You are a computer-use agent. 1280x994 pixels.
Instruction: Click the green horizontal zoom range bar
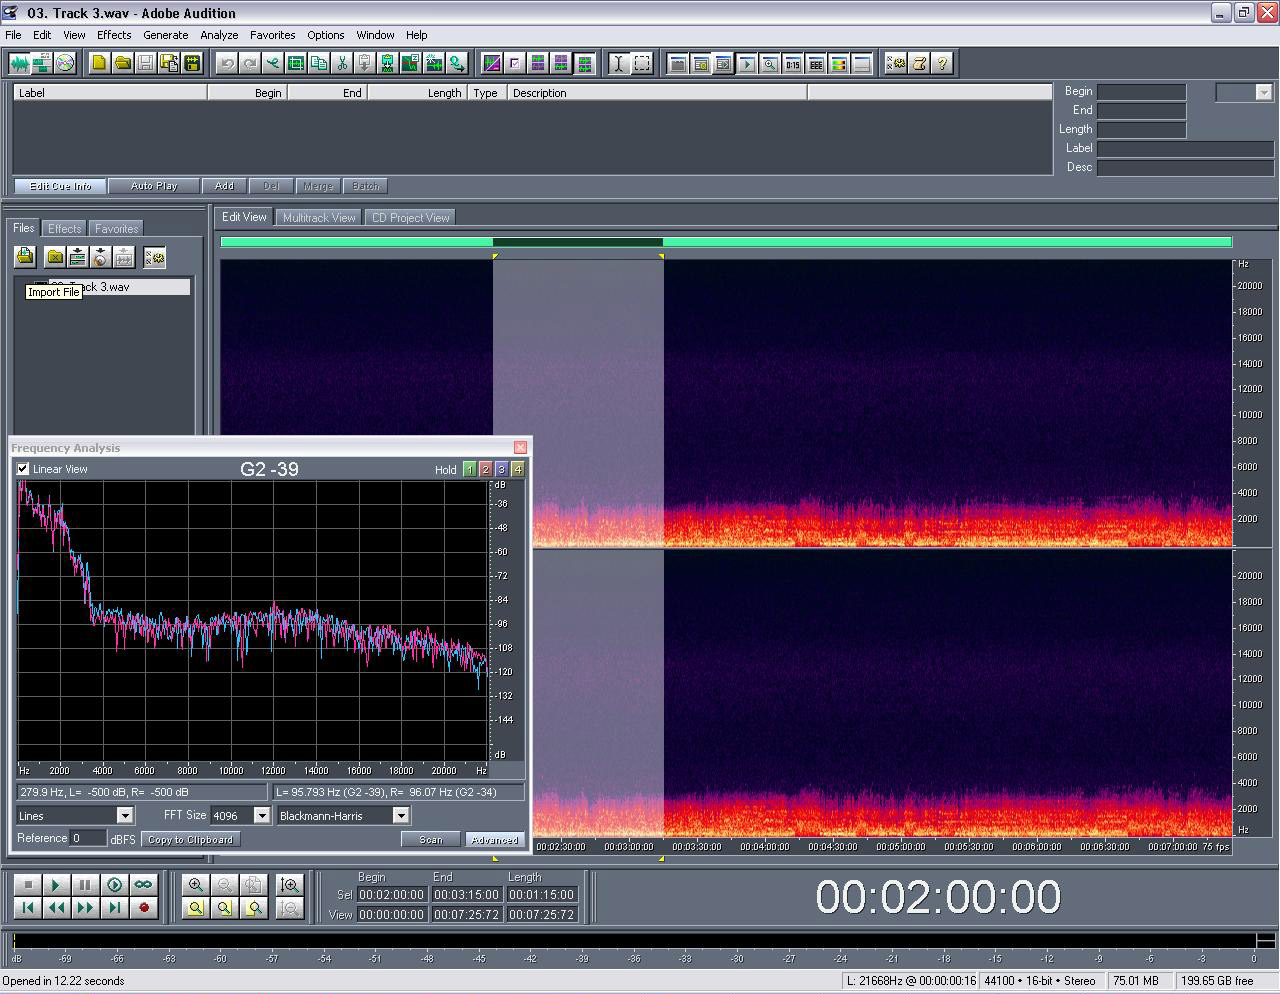[x=726, y=242]
